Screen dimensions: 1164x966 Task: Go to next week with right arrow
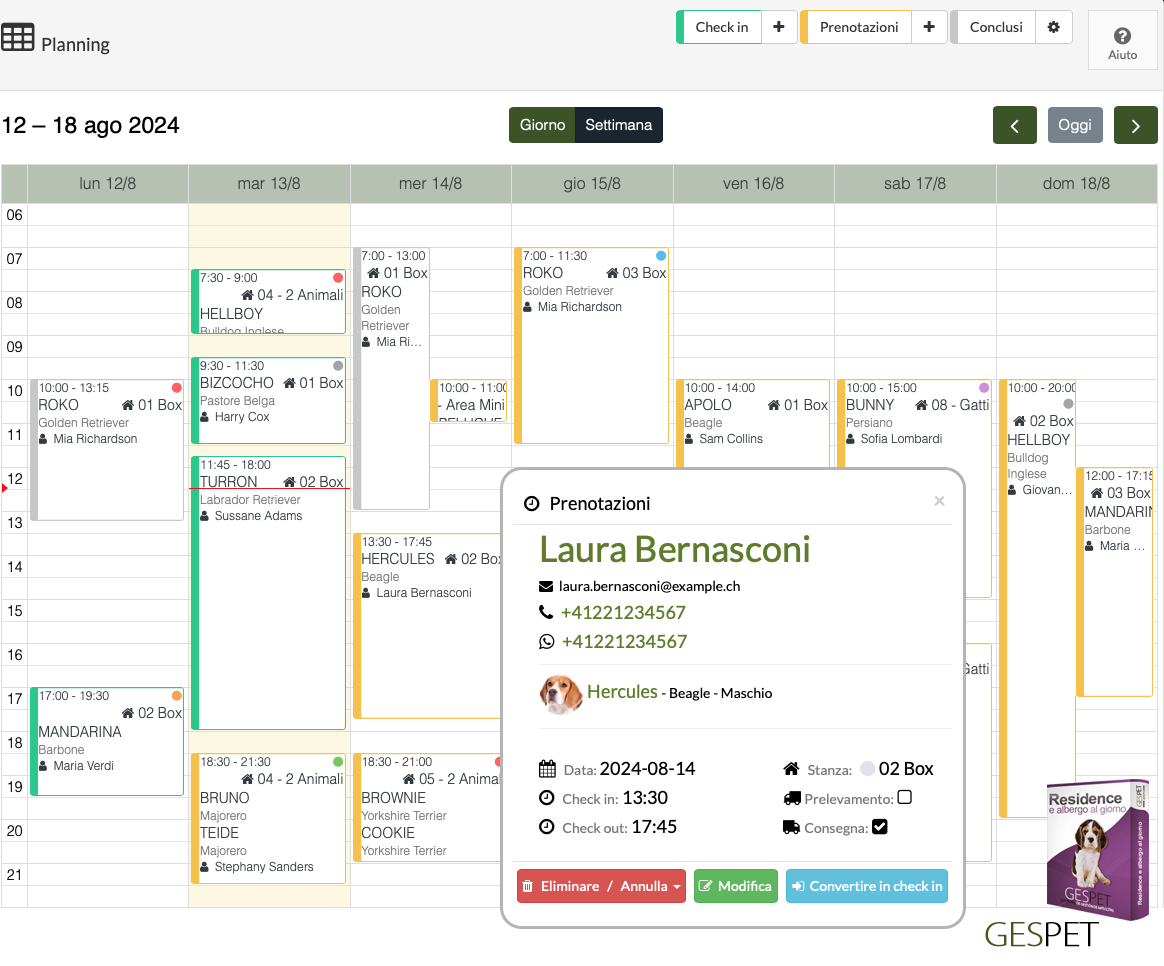coord(1135,125)
